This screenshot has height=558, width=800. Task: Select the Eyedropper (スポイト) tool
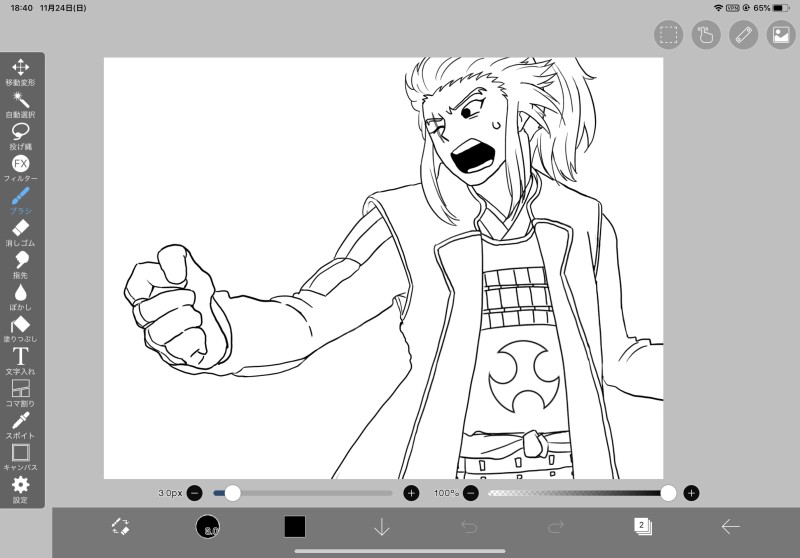20,425
